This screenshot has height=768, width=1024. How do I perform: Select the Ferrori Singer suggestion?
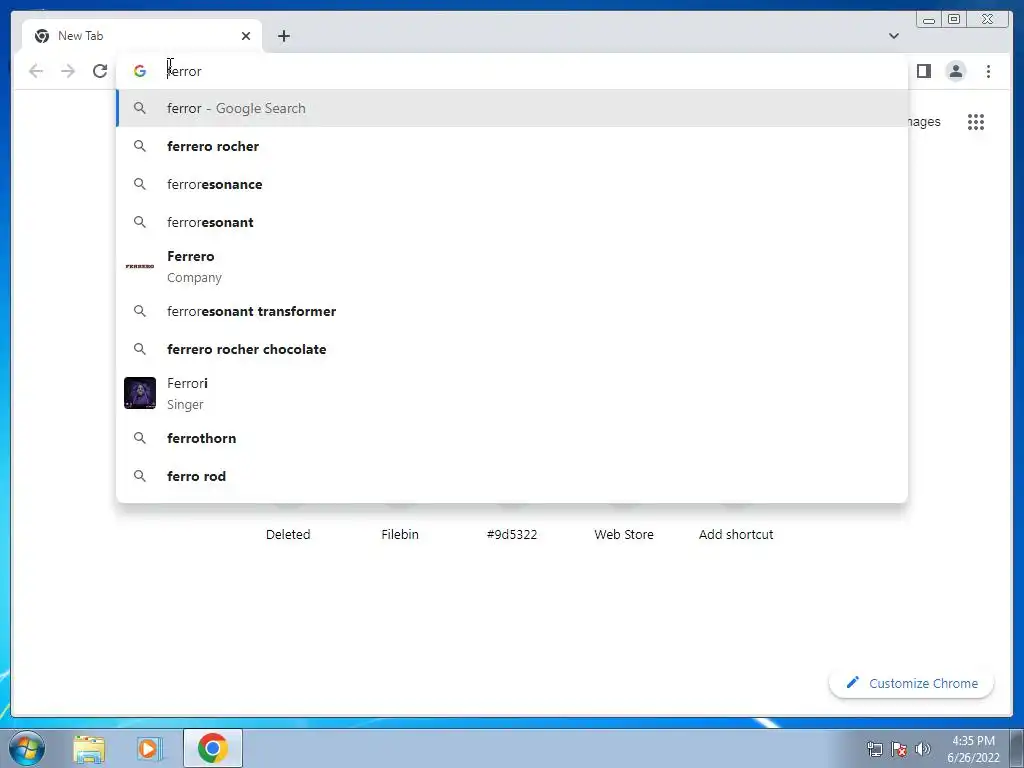tap(512, 393)
